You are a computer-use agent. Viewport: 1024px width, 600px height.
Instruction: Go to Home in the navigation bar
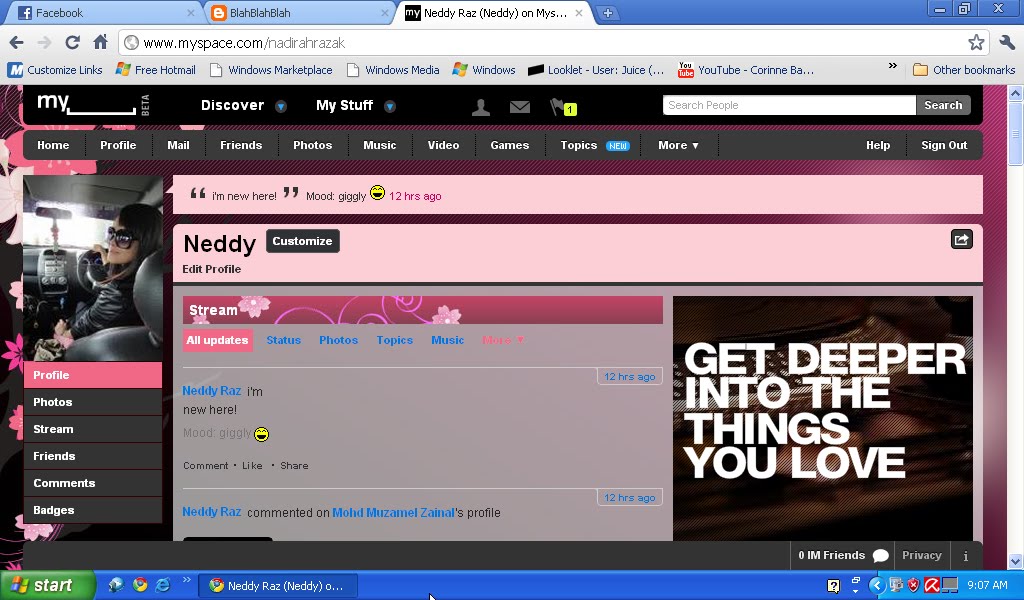(x=53, y=145)
